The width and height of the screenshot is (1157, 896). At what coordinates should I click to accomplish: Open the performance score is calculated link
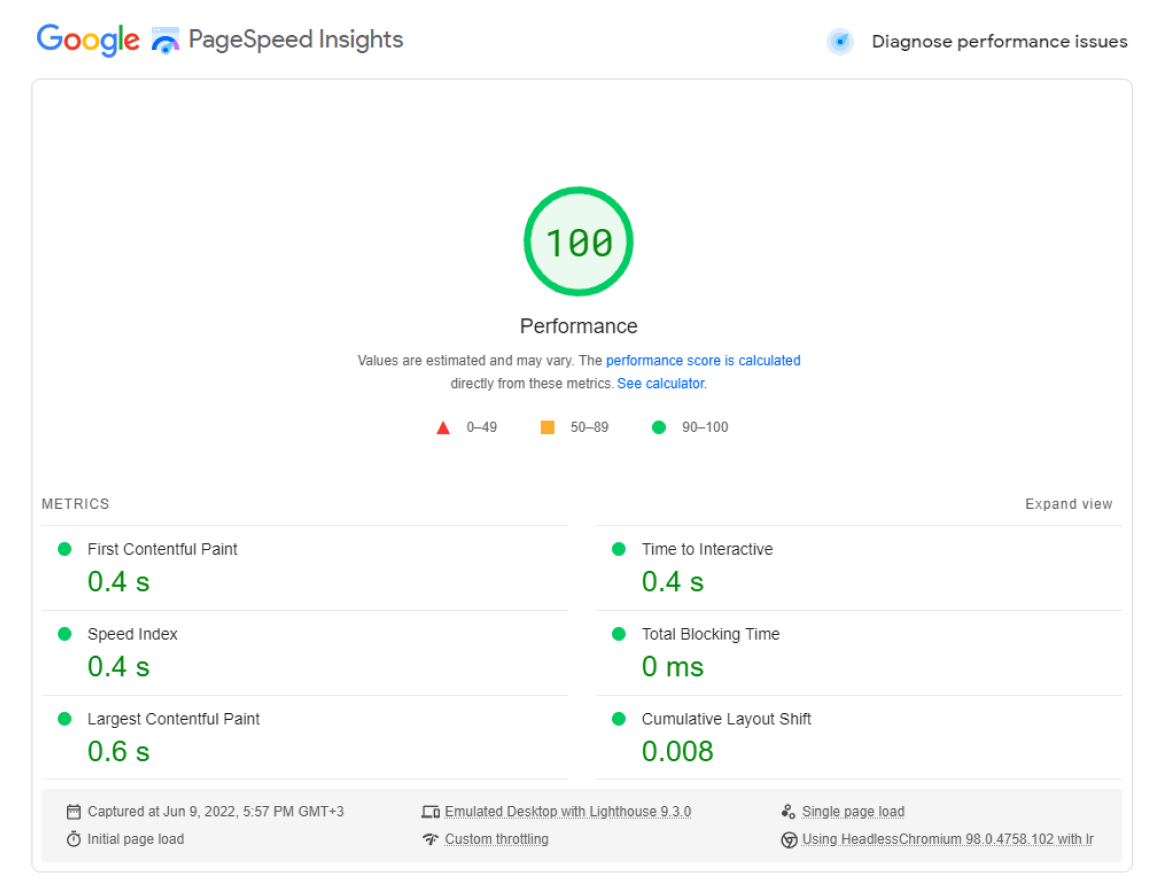pos(703,361)
